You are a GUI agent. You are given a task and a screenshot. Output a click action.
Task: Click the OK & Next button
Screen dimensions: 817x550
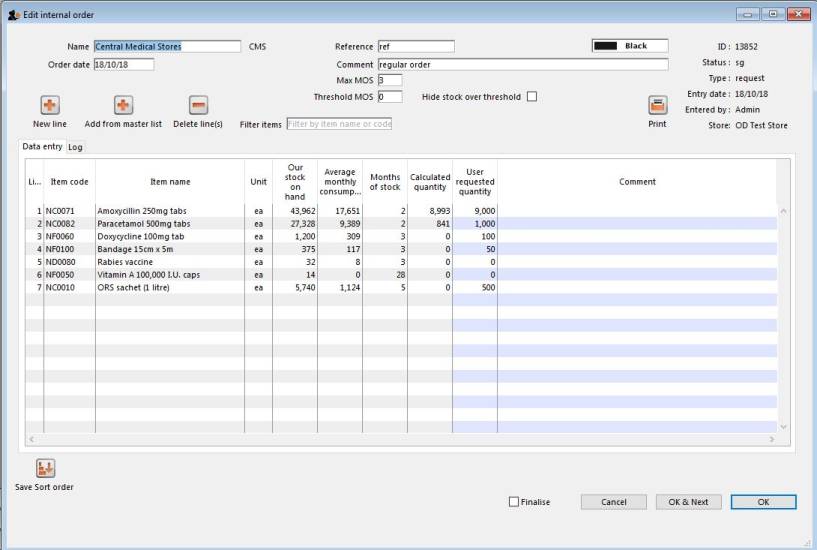click(x=688, y=502)
